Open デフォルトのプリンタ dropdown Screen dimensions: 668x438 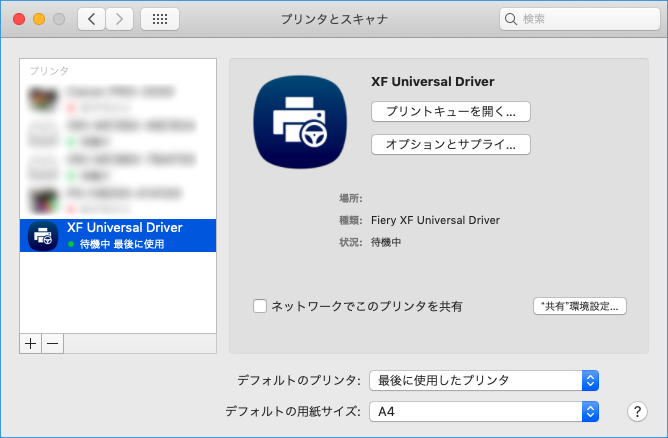click(484, 380)
